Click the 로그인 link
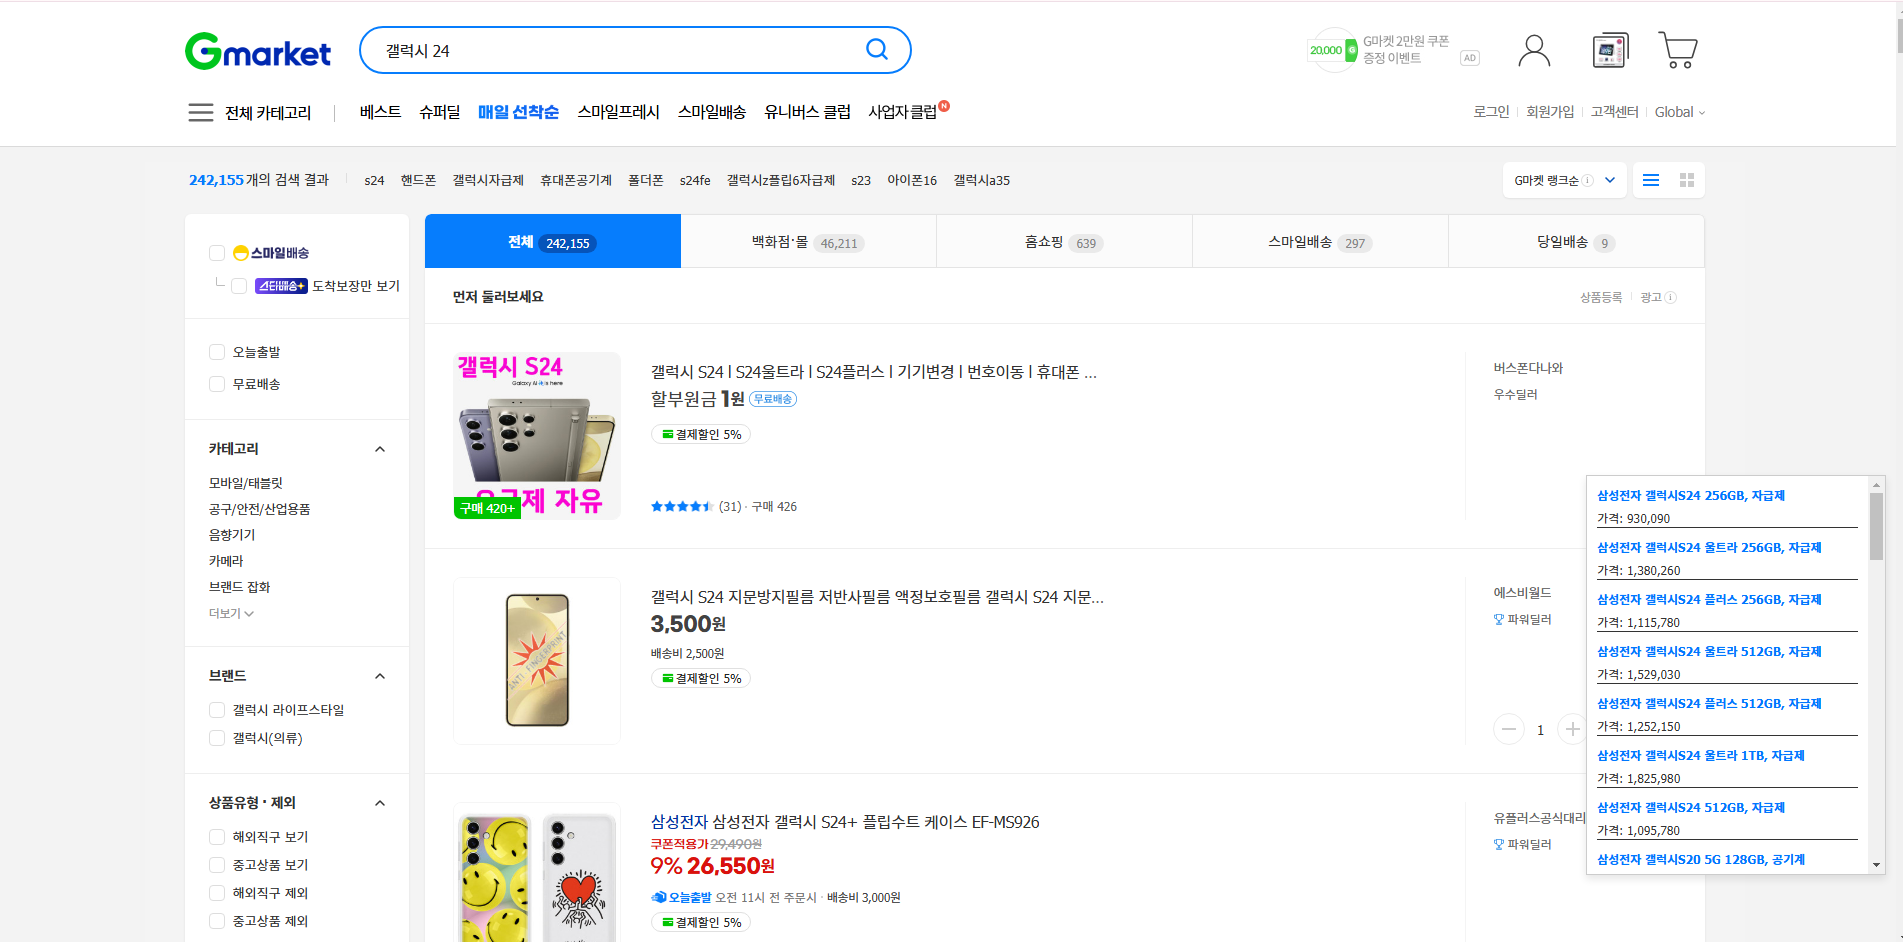Image resolution: width=1903 pixels, height=942 pixels. [x=1491, y=112]
